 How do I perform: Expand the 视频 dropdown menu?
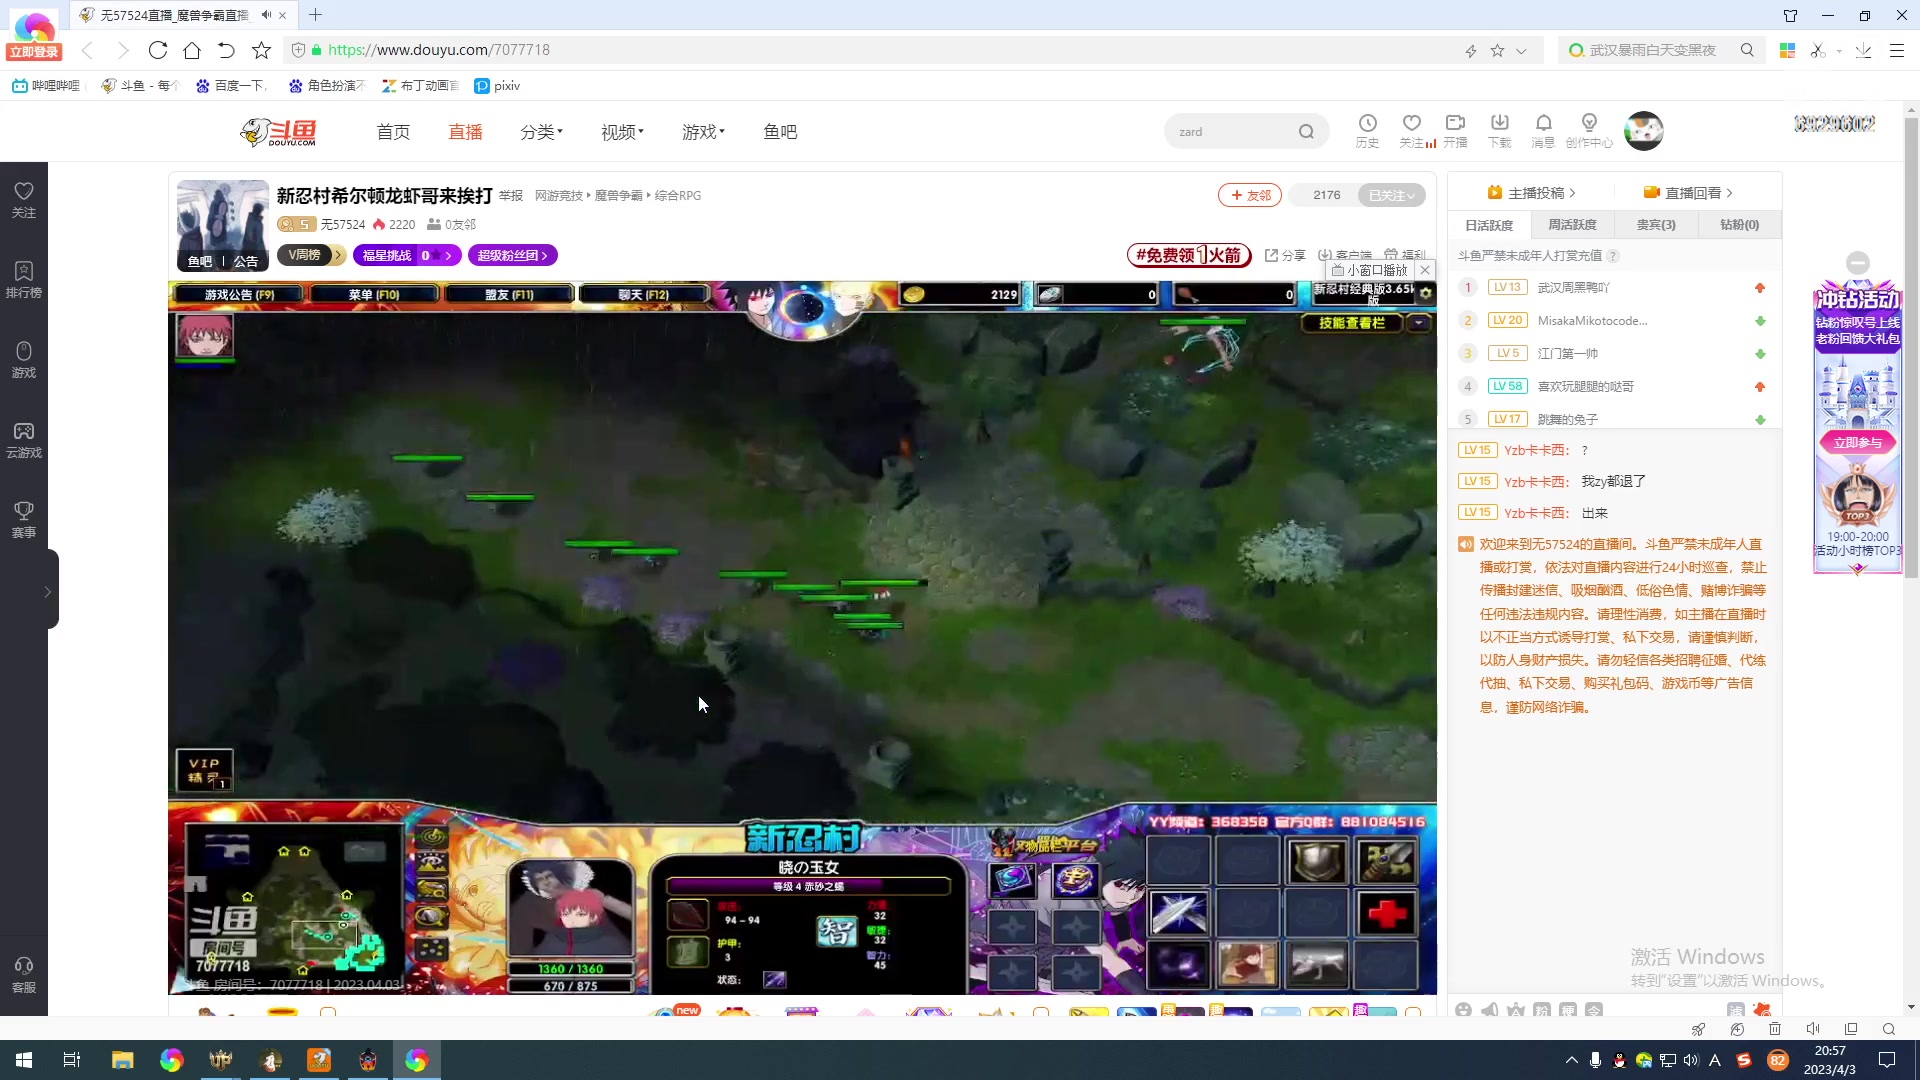(x=622, y=132)
